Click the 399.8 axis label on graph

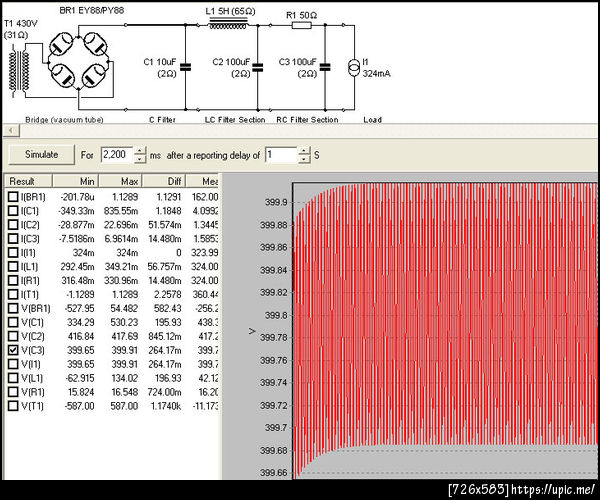pyautogui.click(x=276, y=316)
